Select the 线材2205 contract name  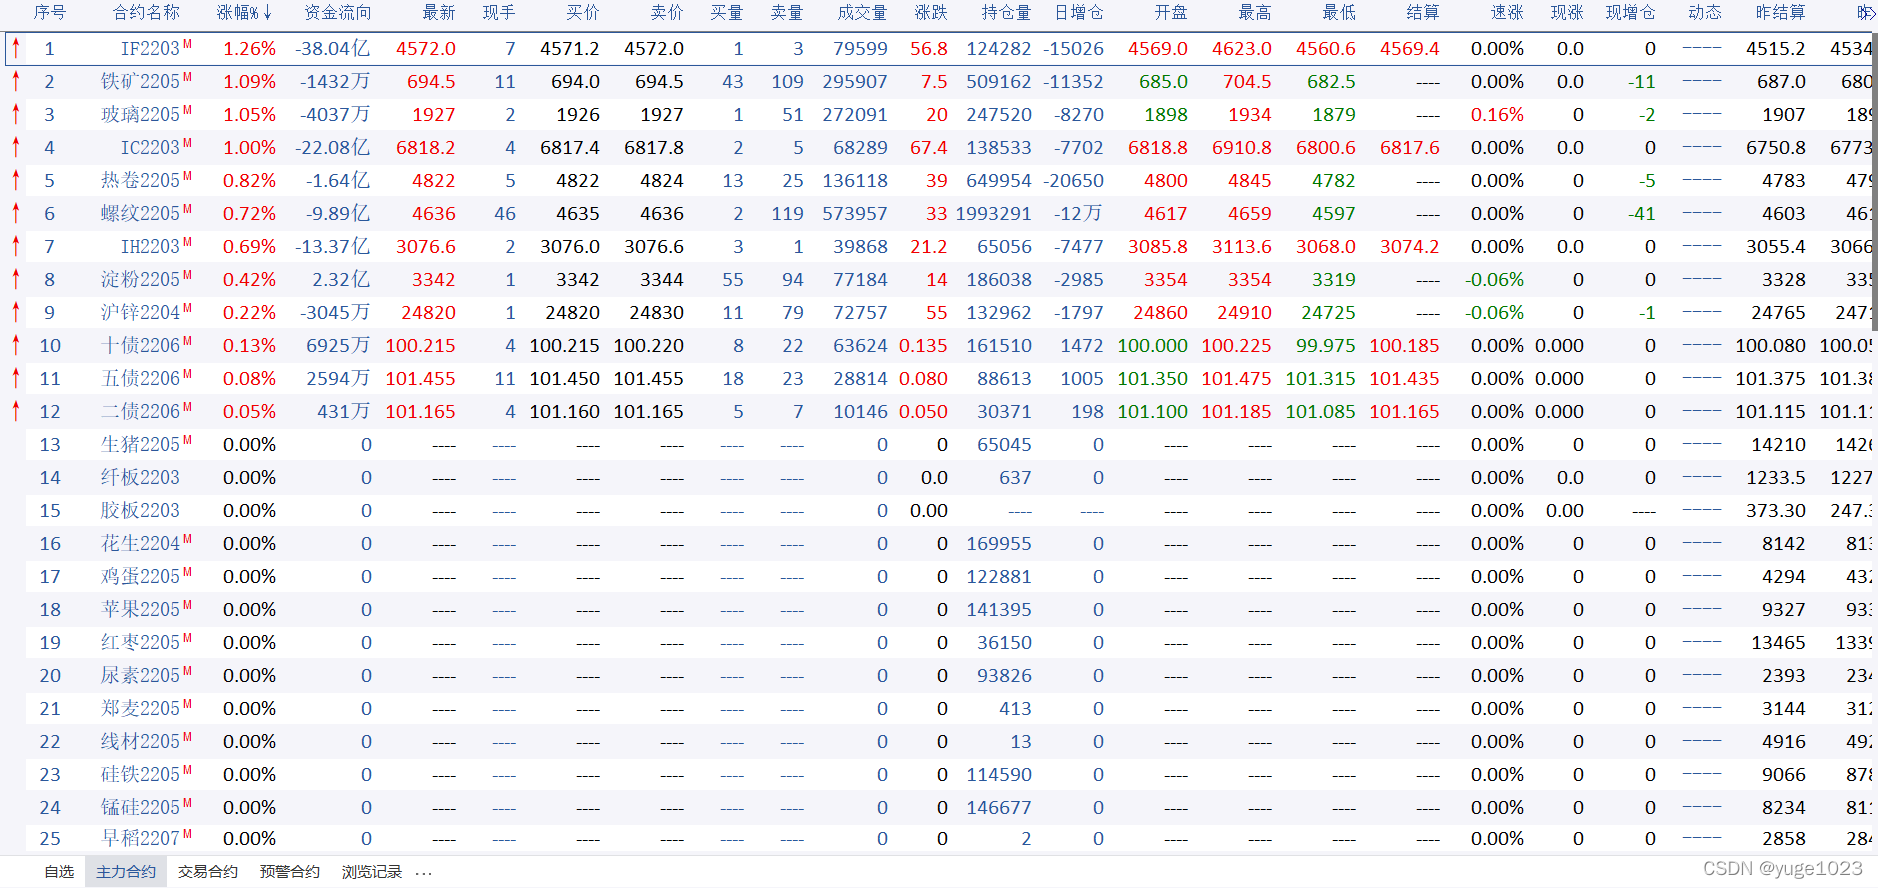(140, 741)
